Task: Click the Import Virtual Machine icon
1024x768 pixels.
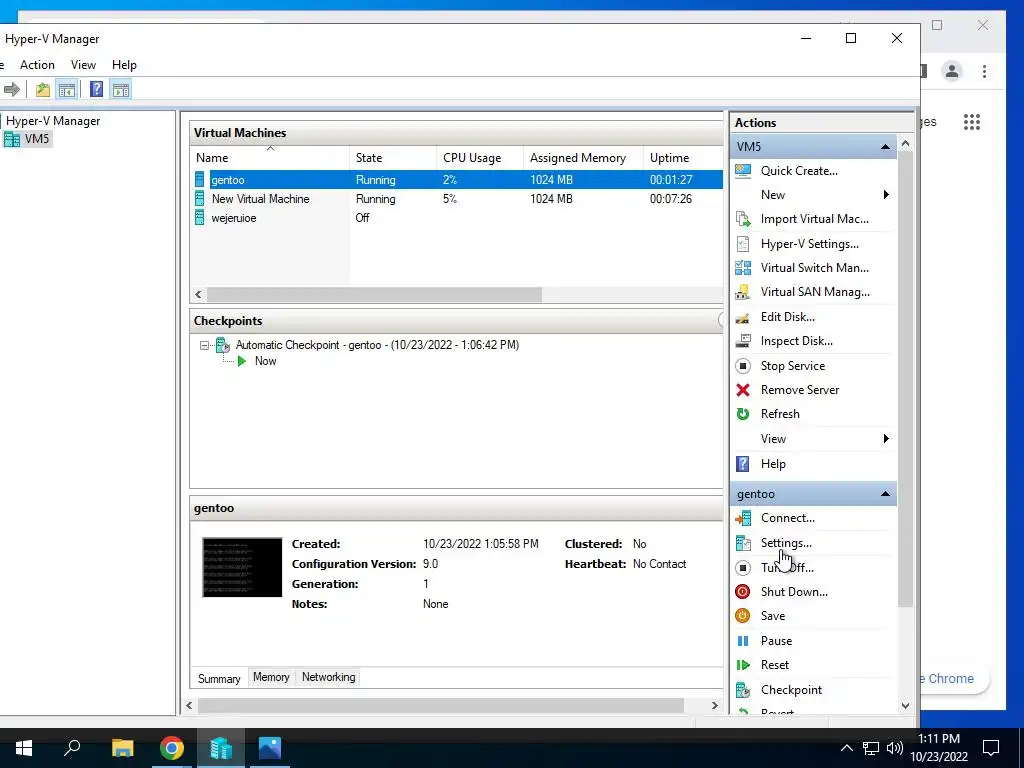Action: pyautogui.click(x=743, y=219)
